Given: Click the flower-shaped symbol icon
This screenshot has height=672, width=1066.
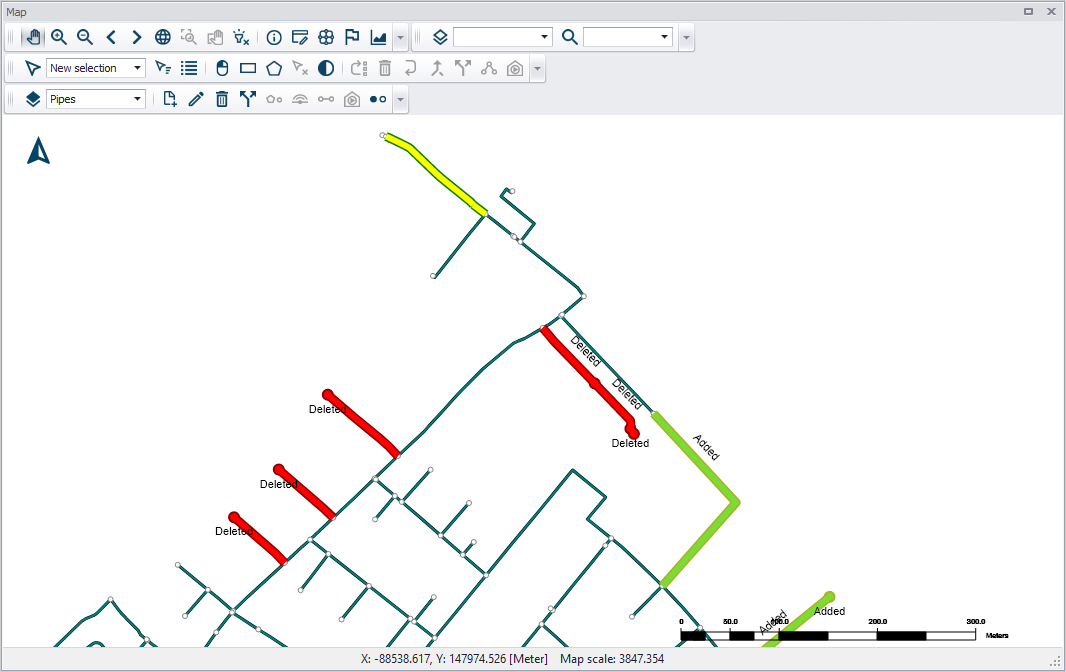Looking at the screenshot, I should tap(326, 37).
